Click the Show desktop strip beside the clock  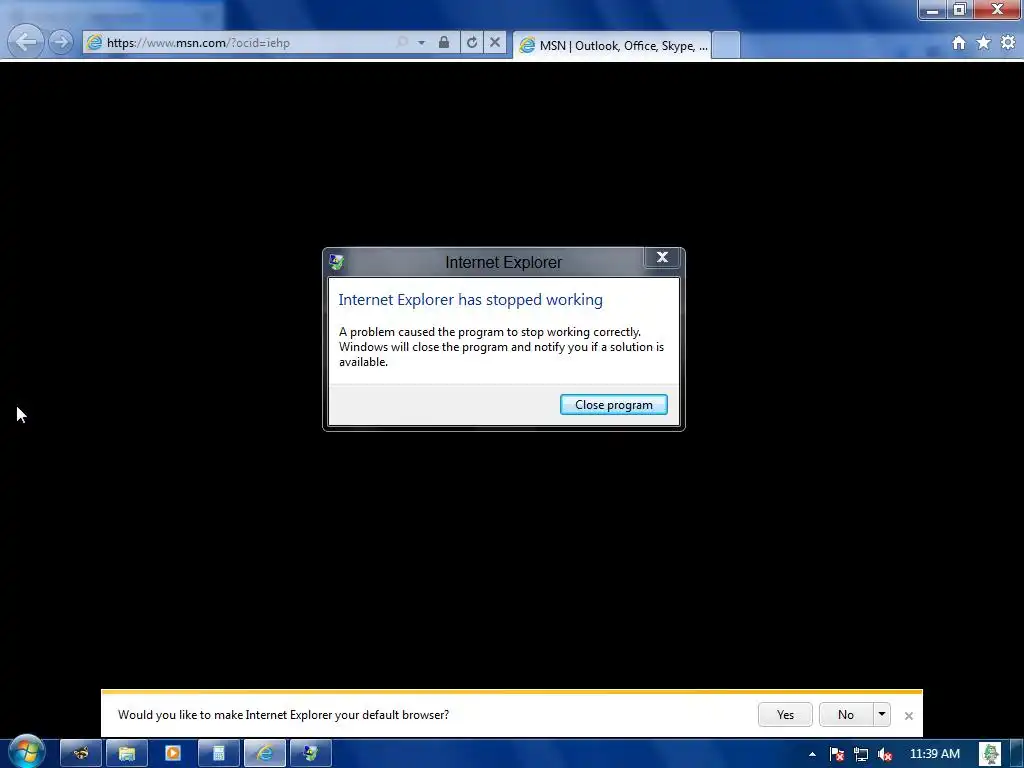[1016, 754]
